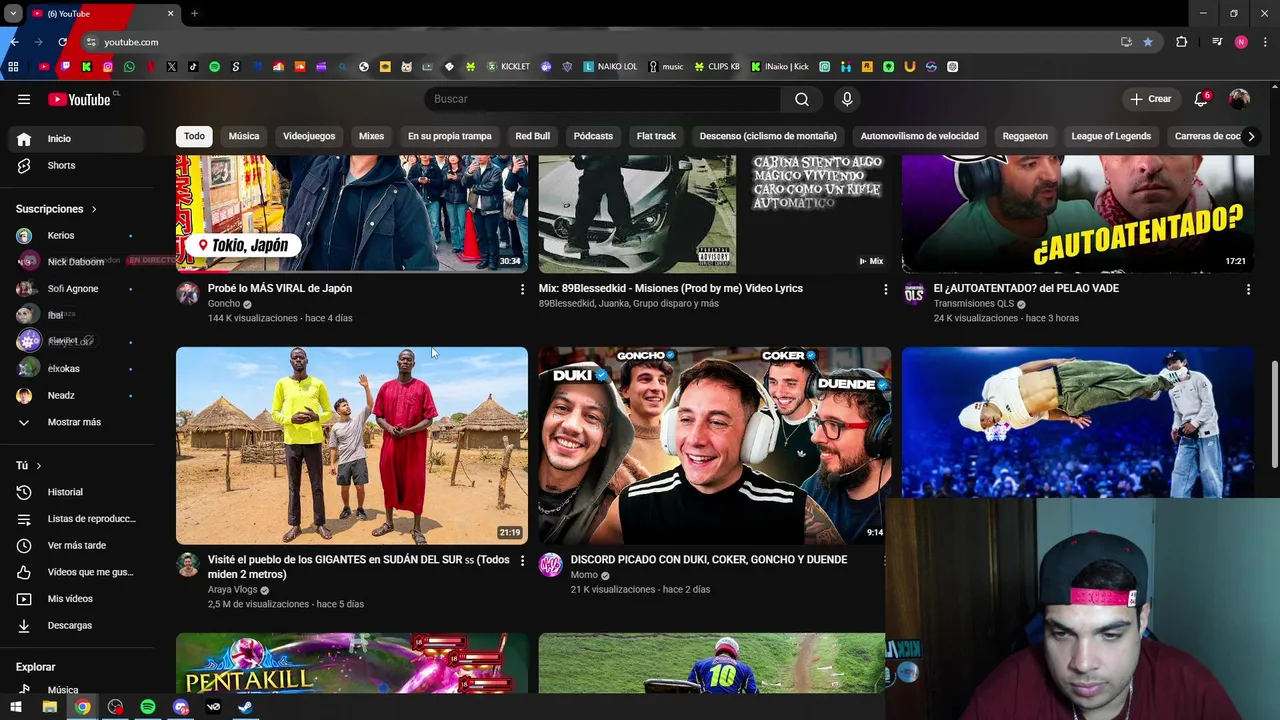Screen dimensions: 1280x720
Task: Expand Mostrar más subscriptions
Action: tap(76, 422)
